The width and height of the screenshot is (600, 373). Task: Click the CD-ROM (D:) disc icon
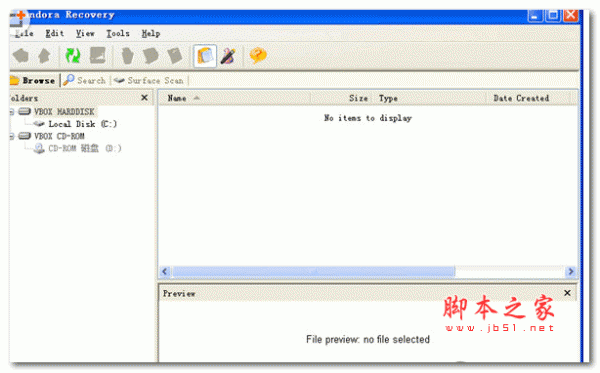(x=39, y=148)
